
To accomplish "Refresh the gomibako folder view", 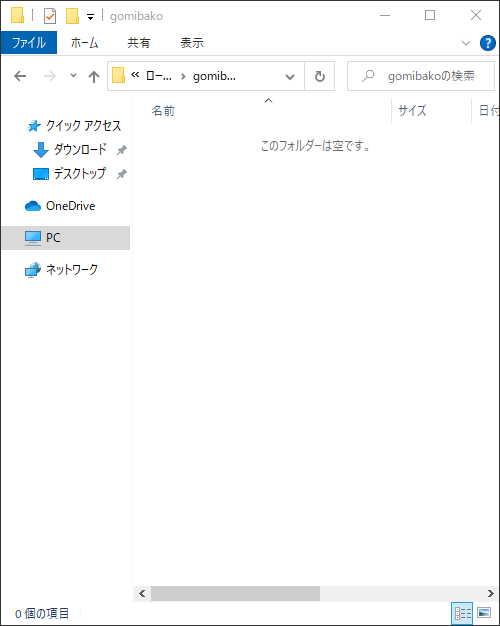I will pyautogui.click(x=319, y=76).
